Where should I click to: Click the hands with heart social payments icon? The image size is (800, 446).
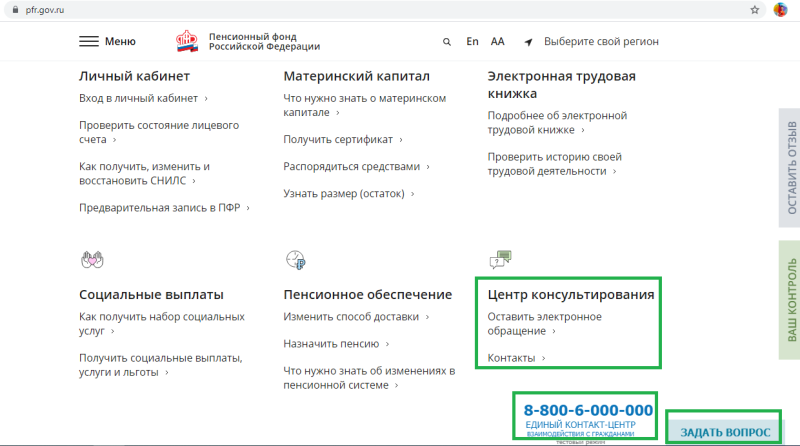click(x=92, y=260)
